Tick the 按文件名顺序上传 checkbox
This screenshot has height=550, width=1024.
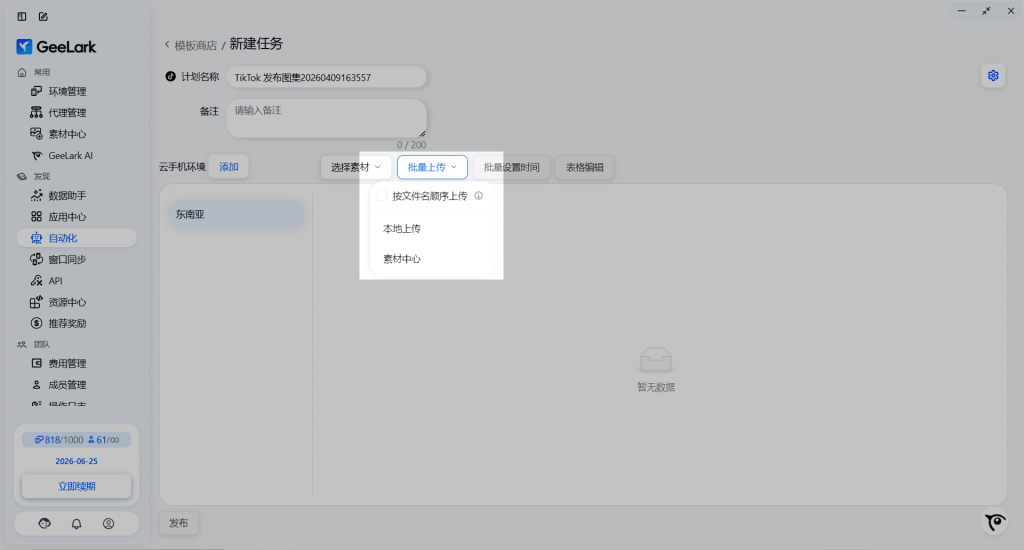(x=382, y=196)
